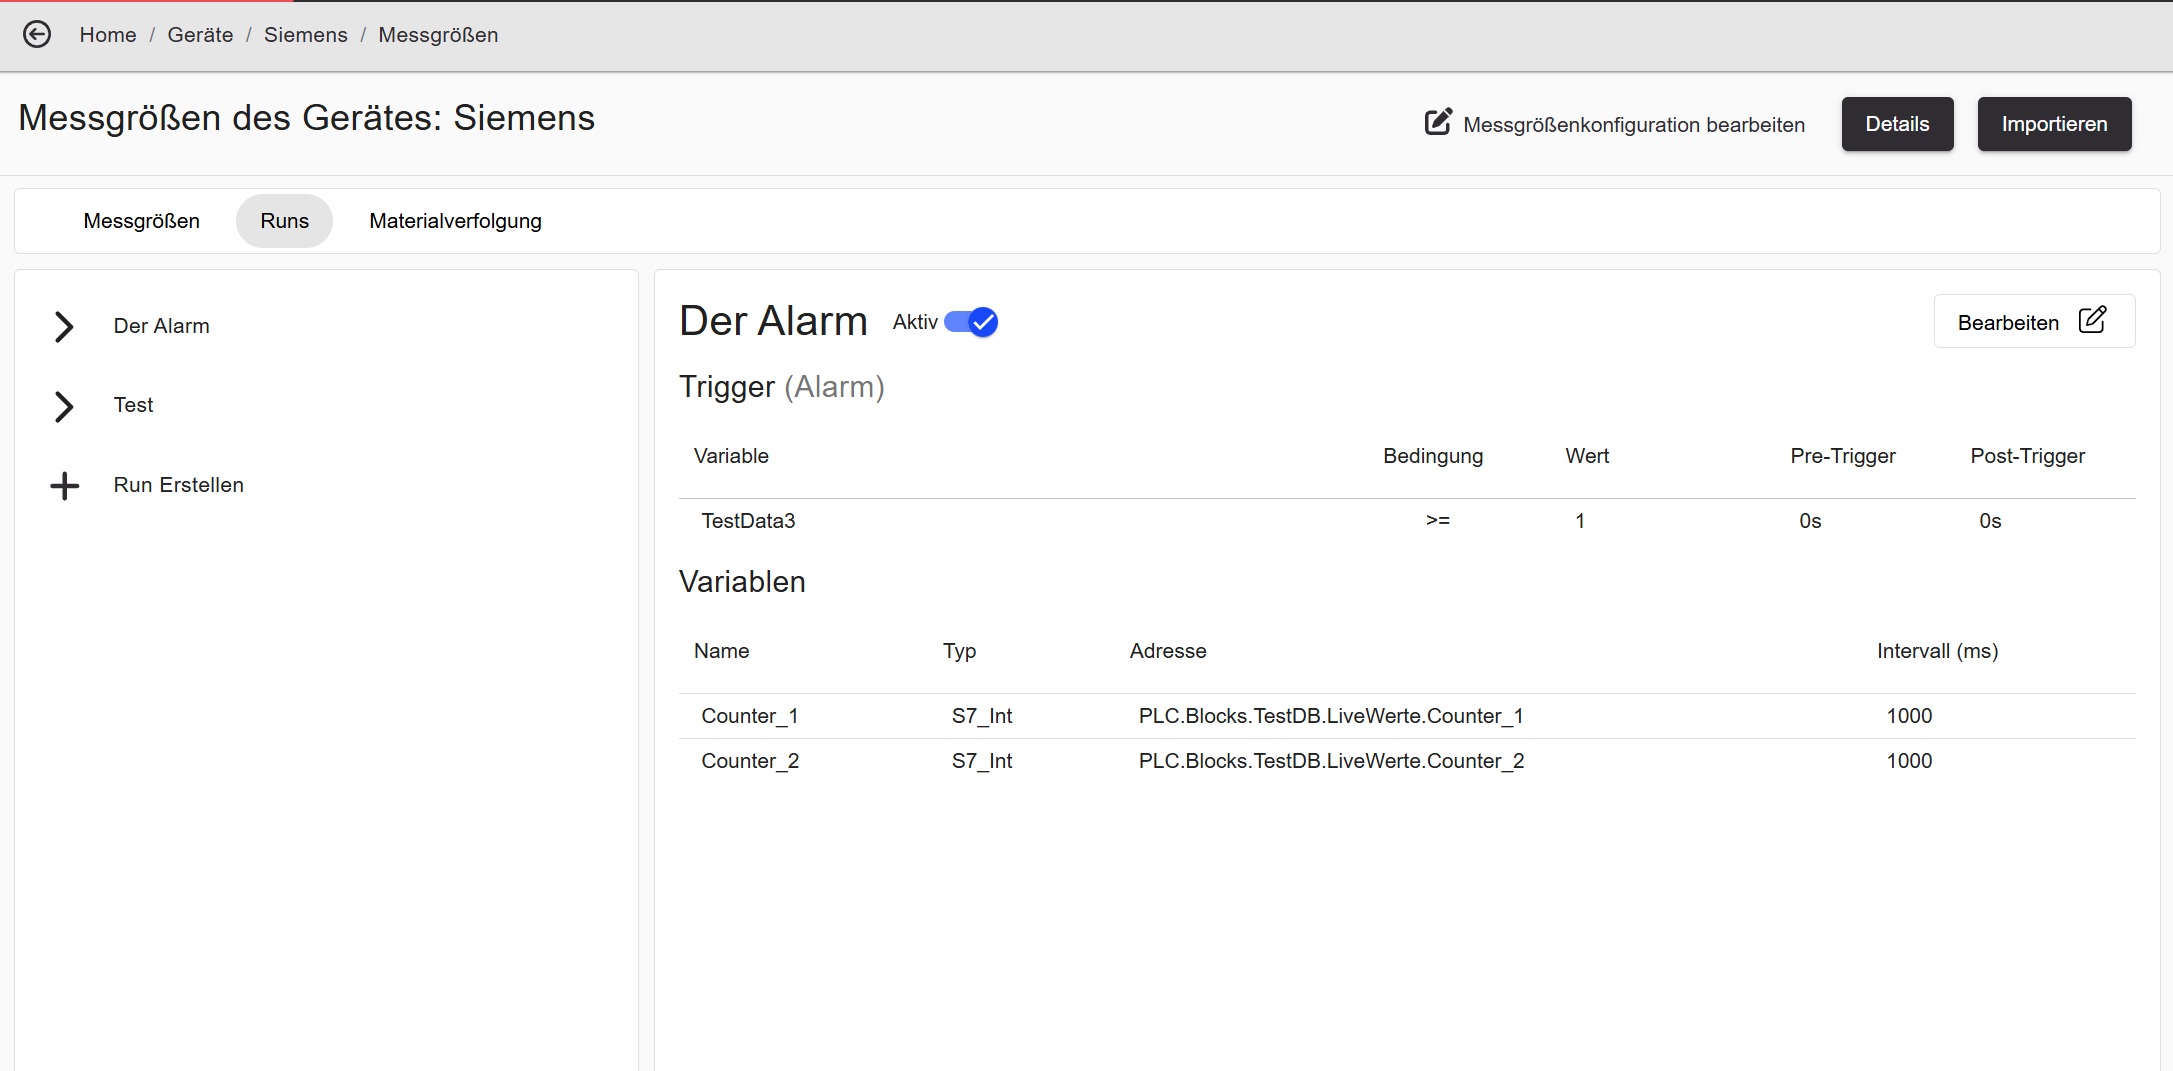Open Geräte breadcrumb link
The height and width of the screenshot is (1071, 2173).
[x=200, y=35]
